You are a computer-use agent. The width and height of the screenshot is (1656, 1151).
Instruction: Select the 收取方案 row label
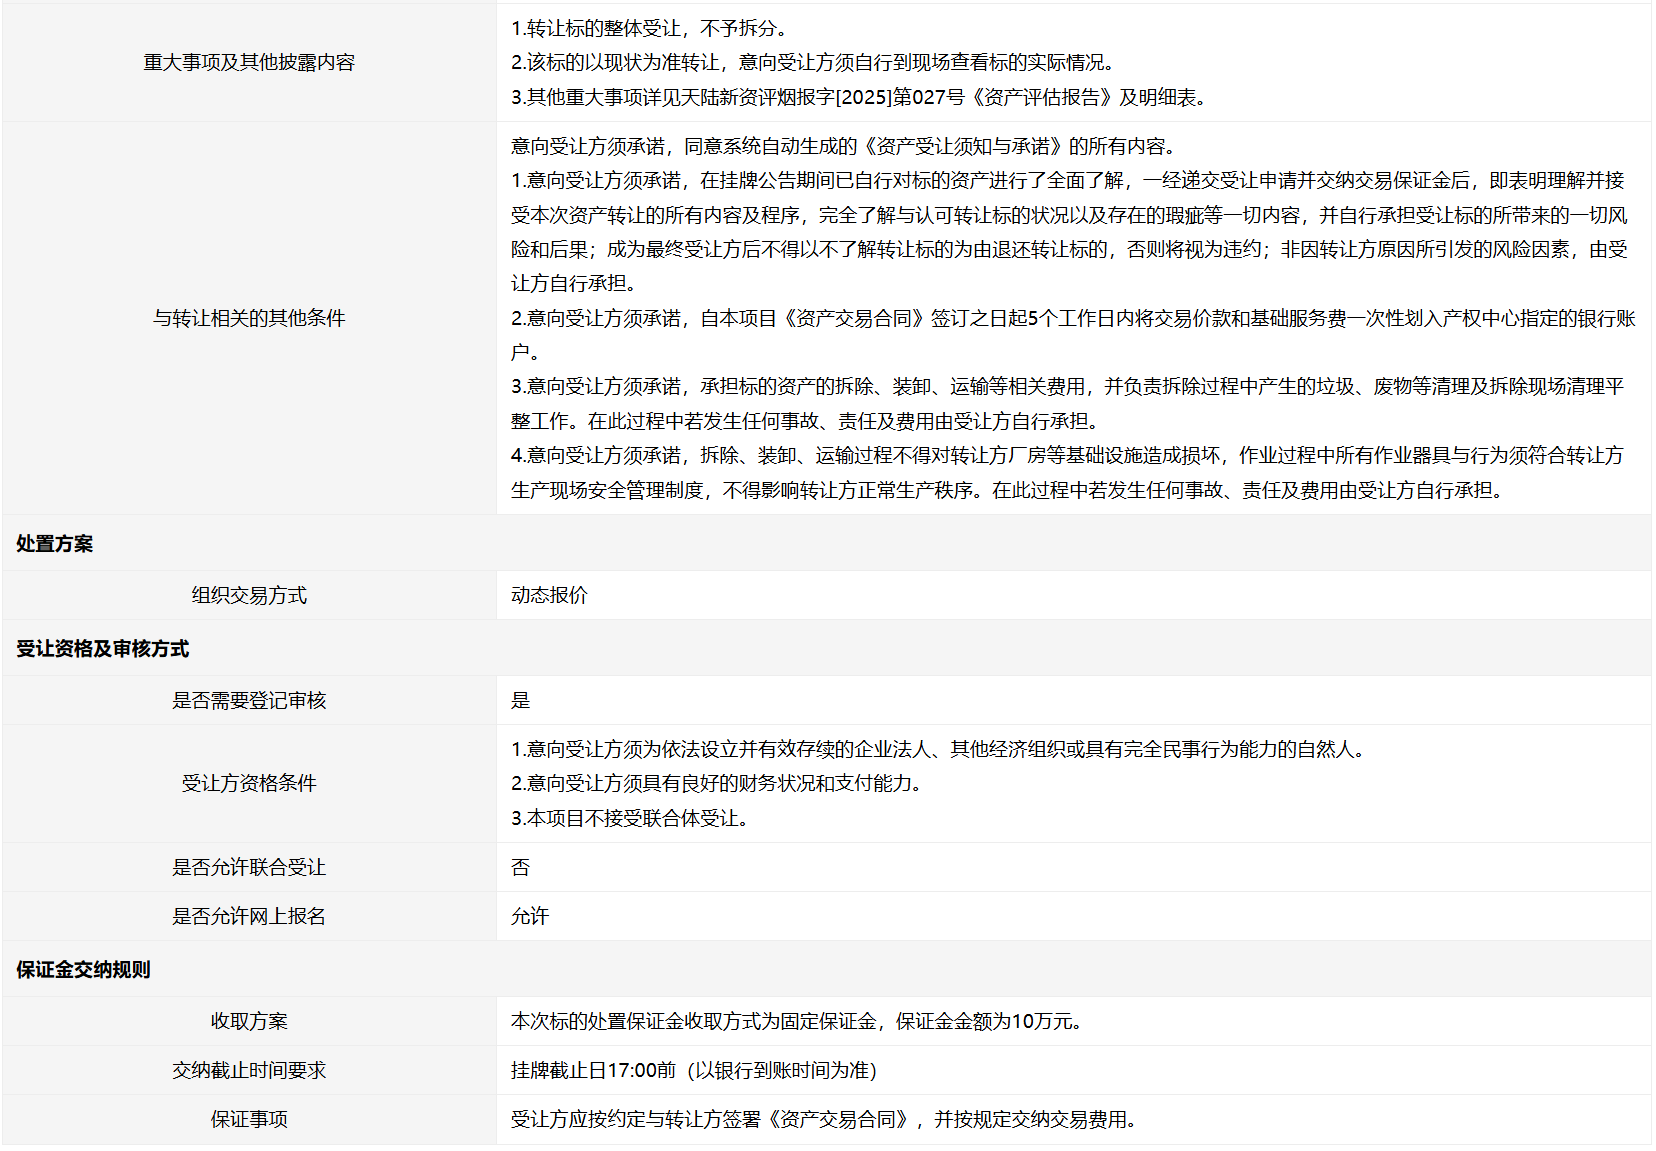[249, 1021]
